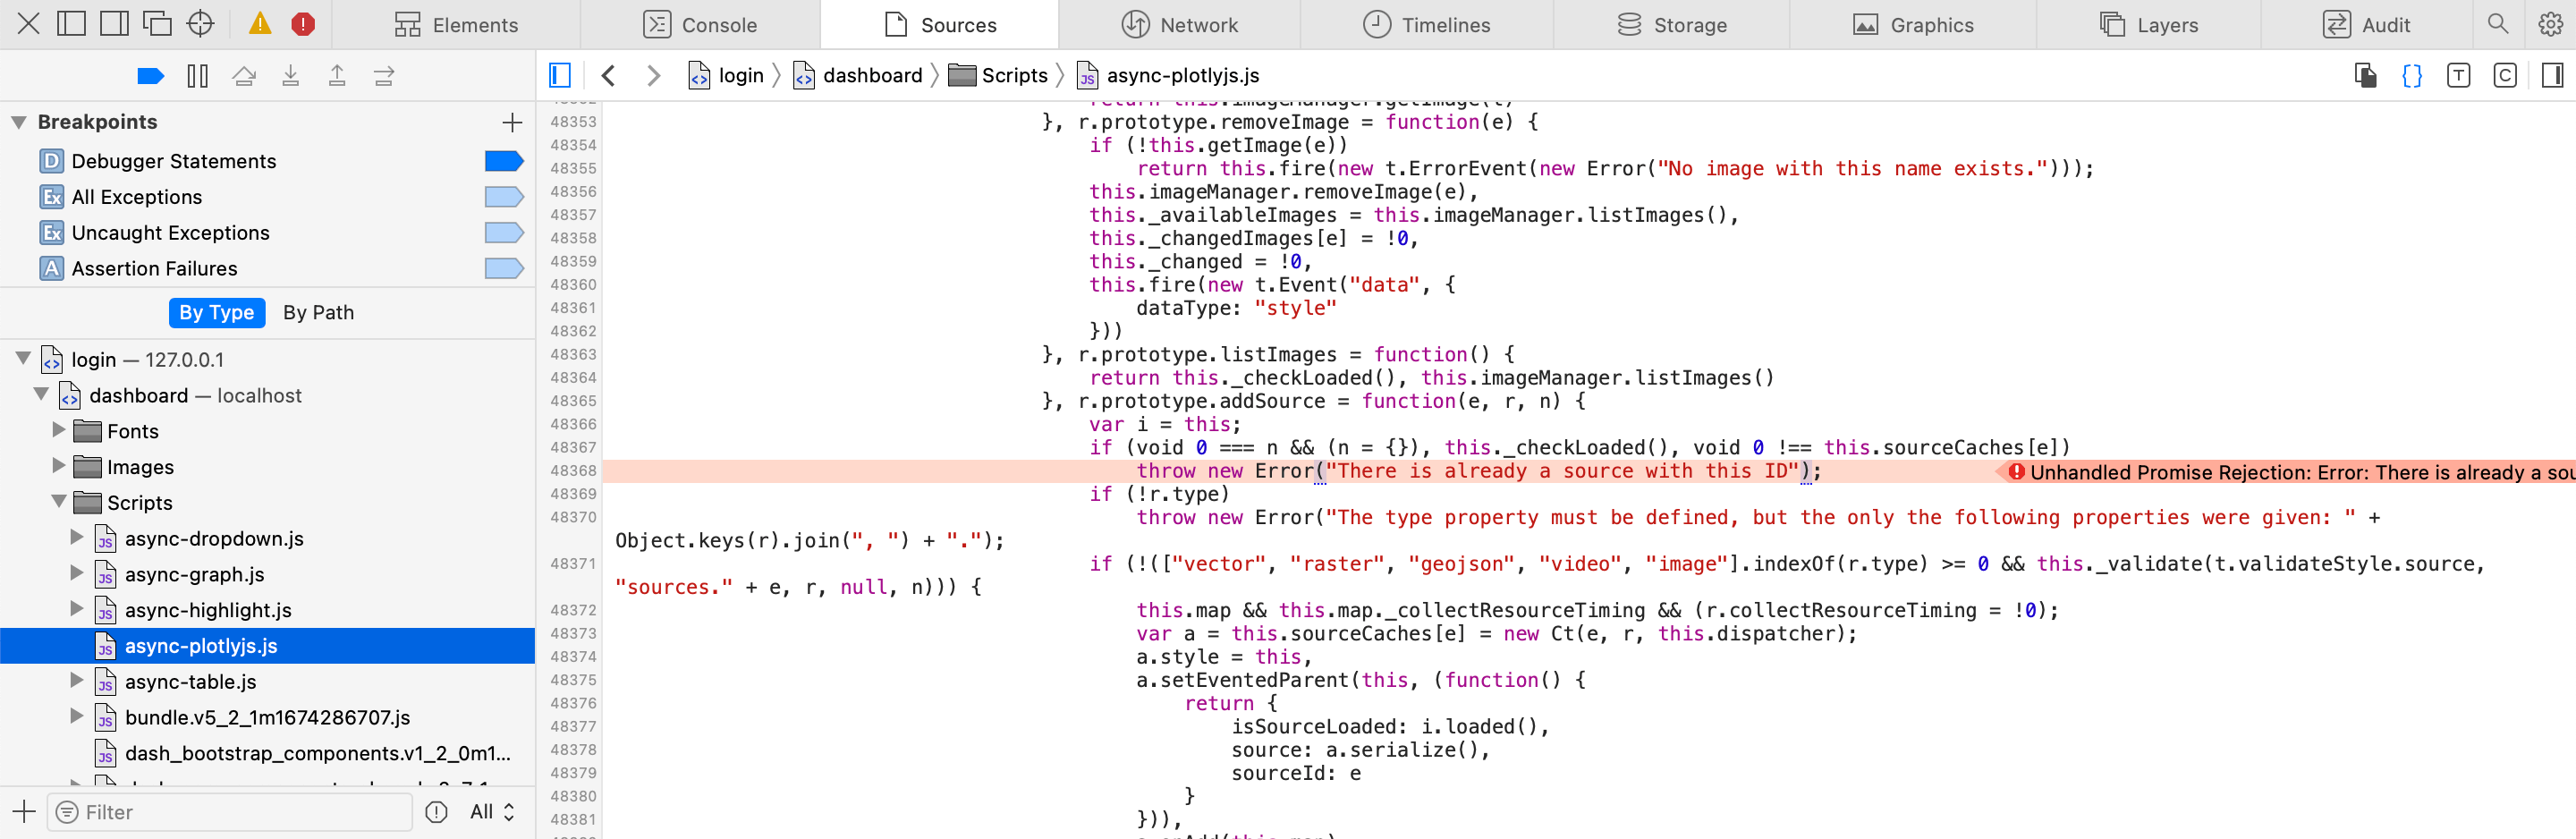The height and width of the screenshot is (839, 2576).
Task: Toggle code coverage C button
Action: coord(2505,75)
